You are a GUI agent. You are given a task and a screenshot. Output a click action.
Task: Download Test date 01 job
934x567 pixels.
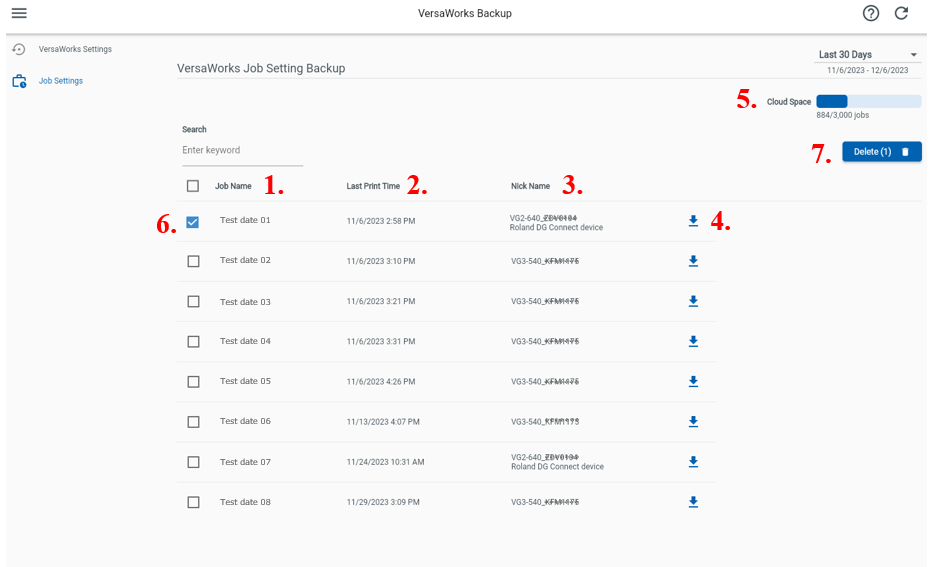693,221
